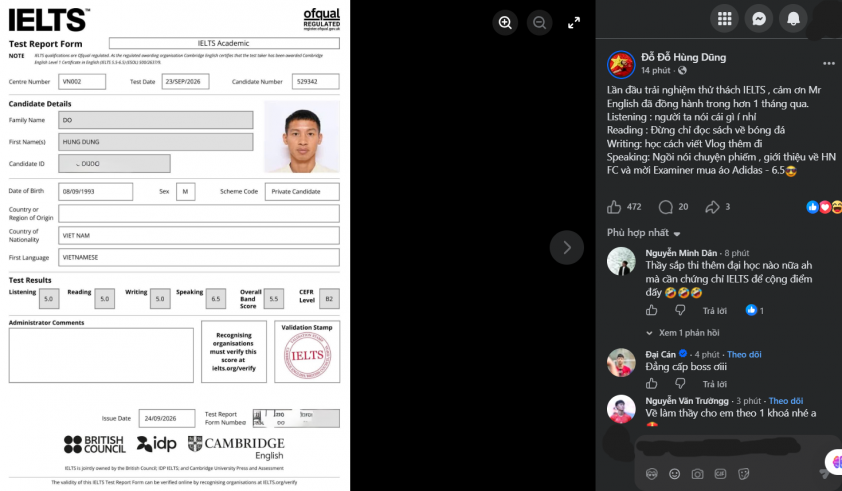Zoom in on the photo
This screenshot has width=842, height=491.
(x=505, y=23)
